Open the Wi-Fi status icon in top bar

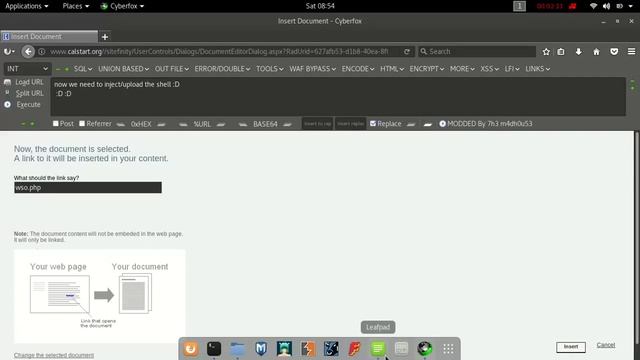tap(593, 6)
